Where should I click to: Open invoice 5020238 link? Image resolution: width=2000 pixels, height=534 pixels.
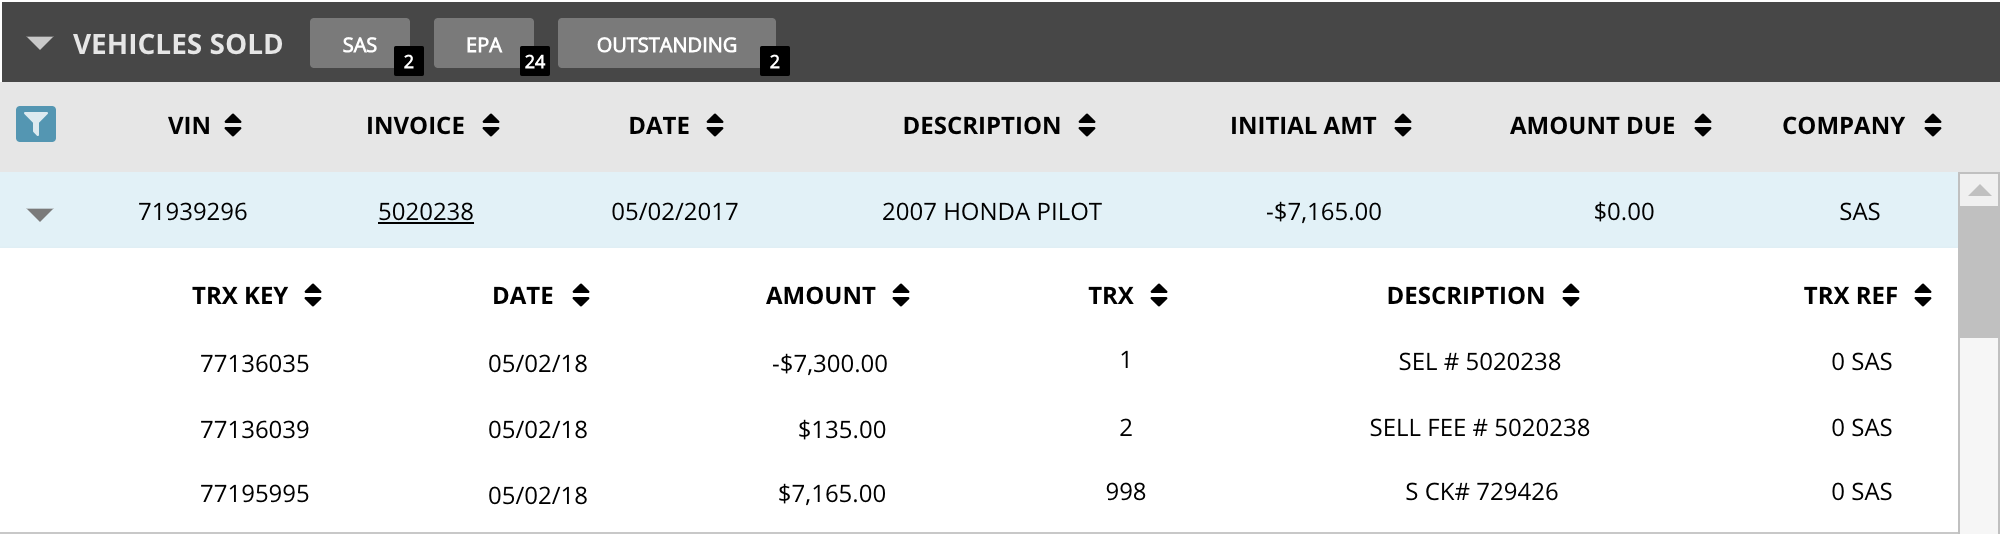426,212
